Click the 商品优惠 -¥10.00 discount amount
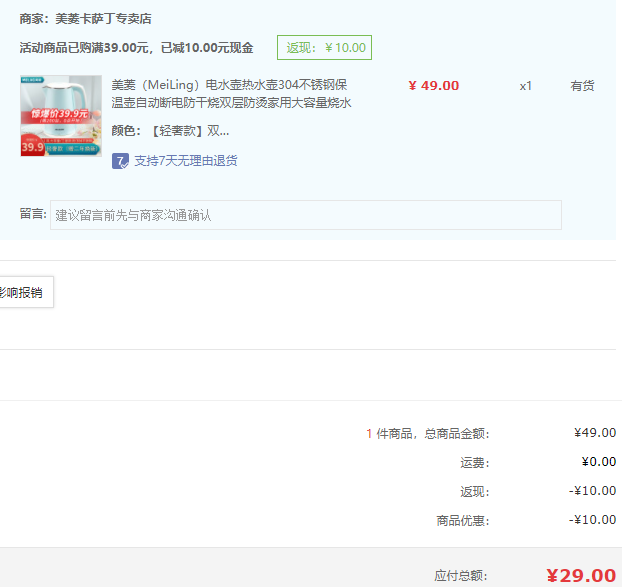This screenshot has width=622, height=587. point(593,520)
